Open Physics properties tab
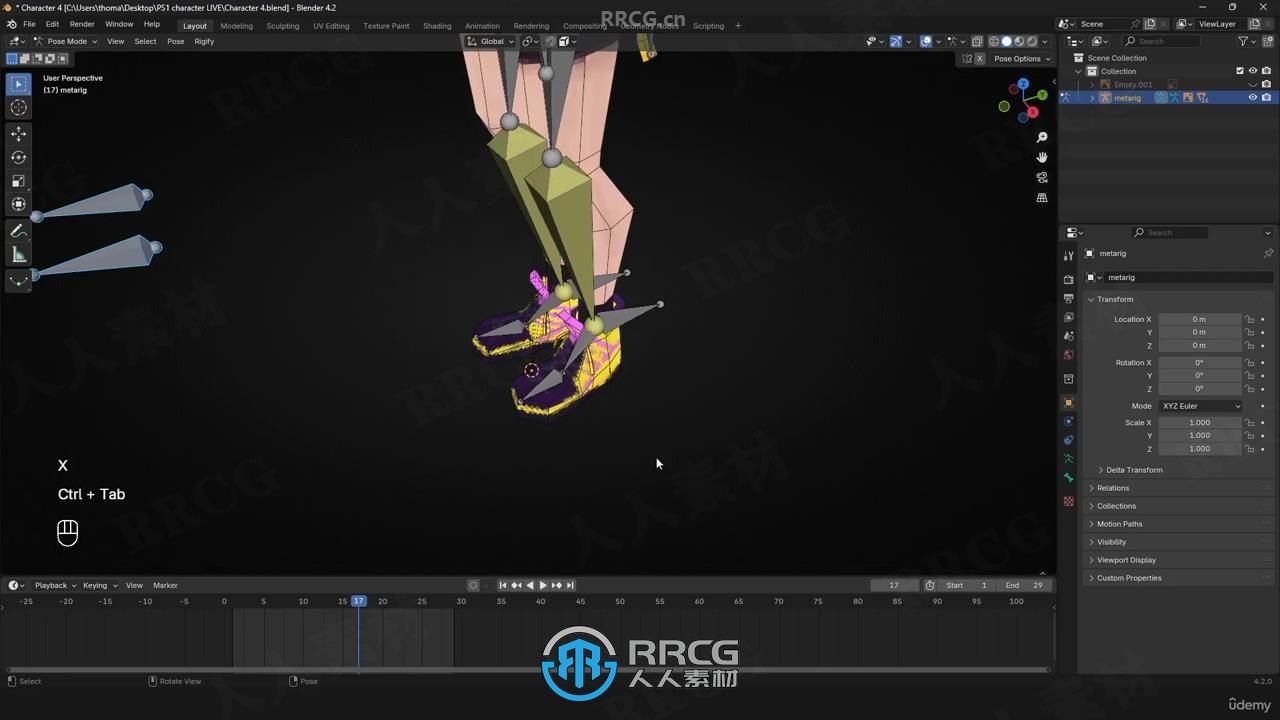This screenshot has height=720, width=1280. point(1068,421)
